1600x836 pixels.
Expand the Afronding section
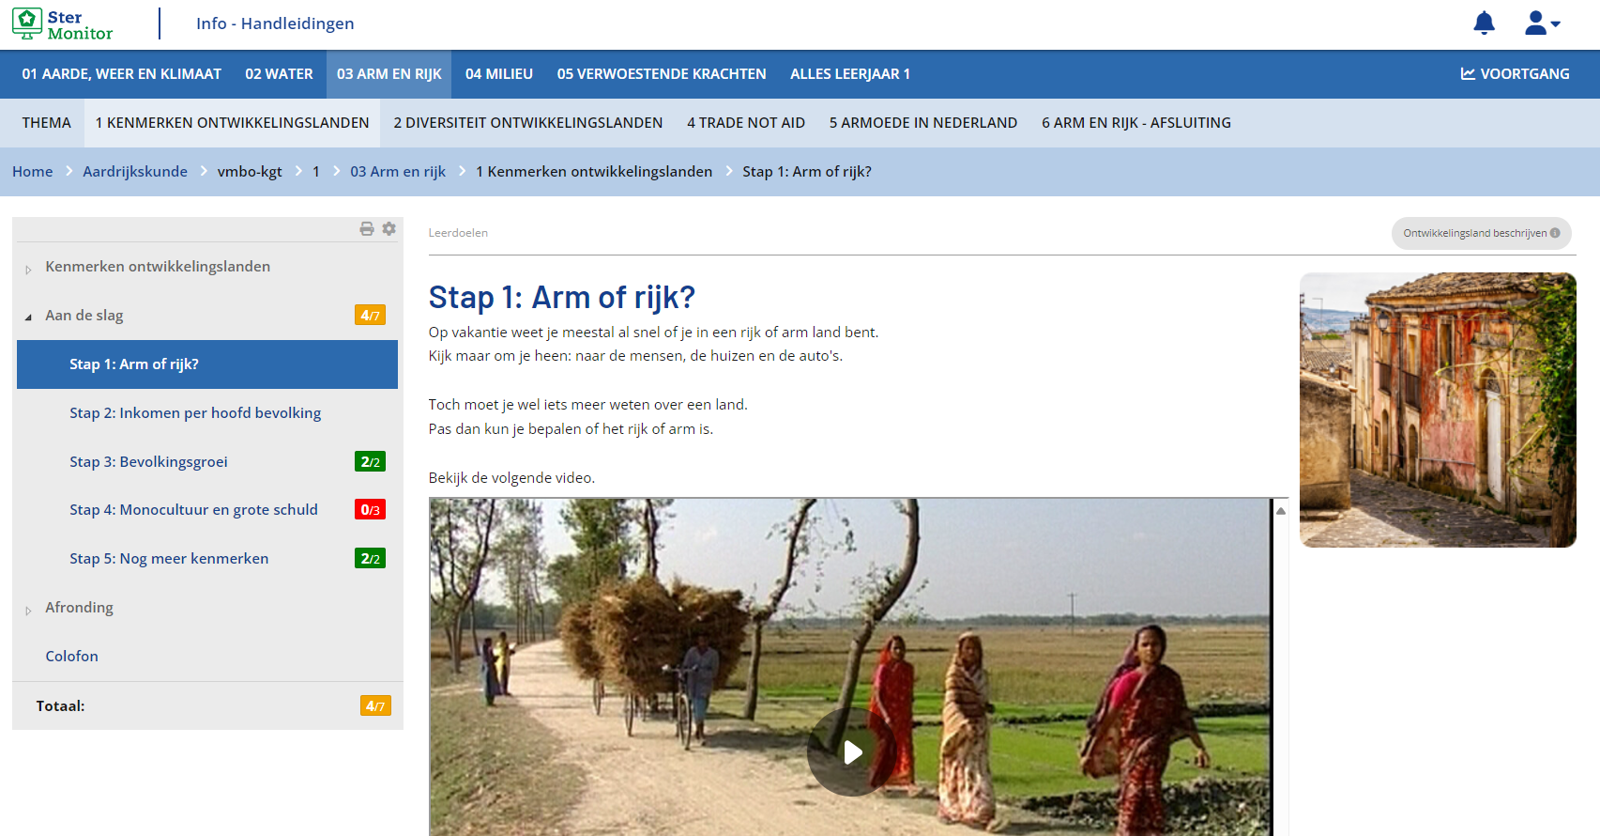pos(28,610)
